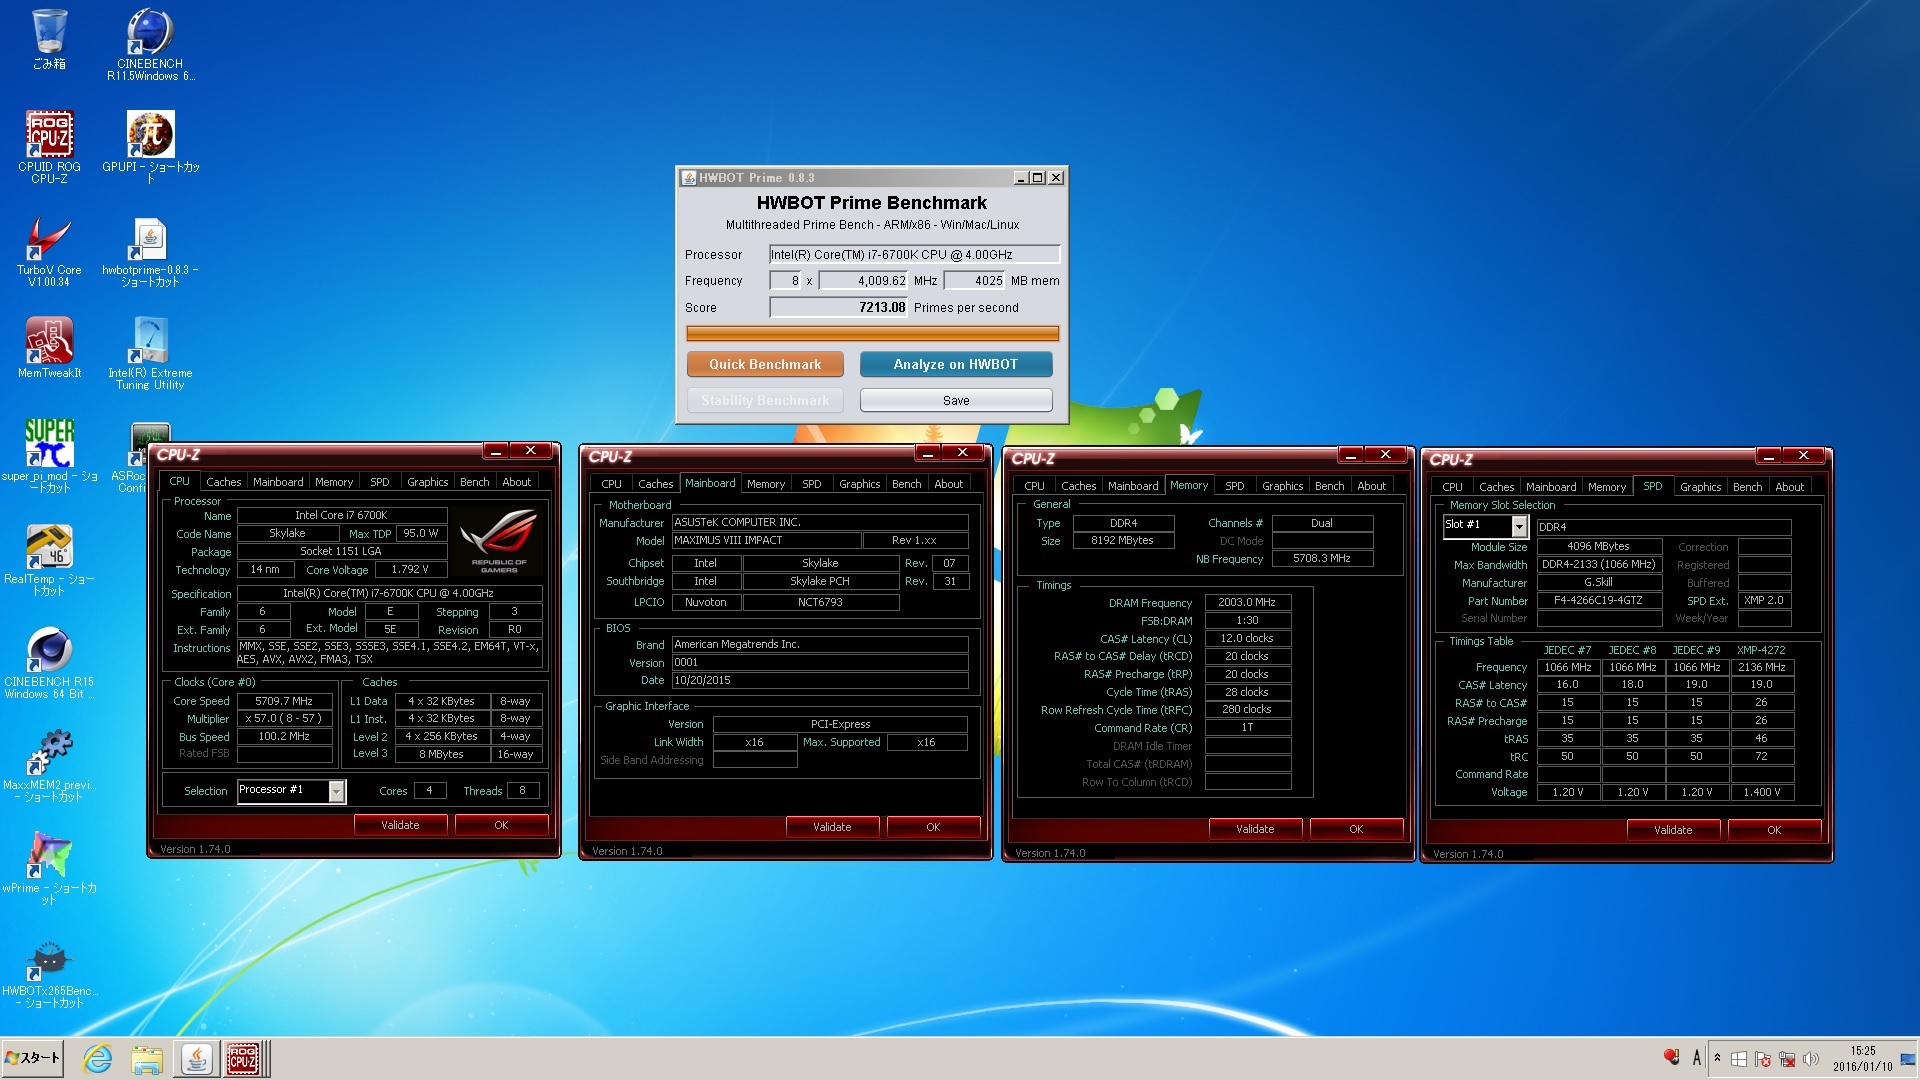
Task: Launch super_pi_mod shortcut icon
Action: click(49, 456)
